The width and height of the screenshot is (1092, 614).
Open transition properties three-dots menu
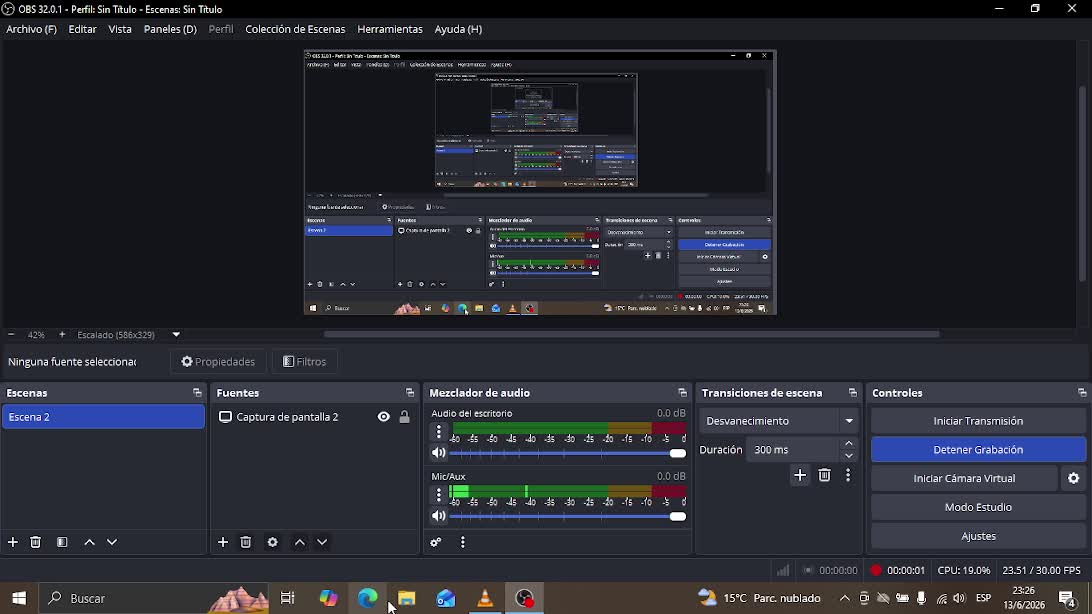[x=848, y=475]
